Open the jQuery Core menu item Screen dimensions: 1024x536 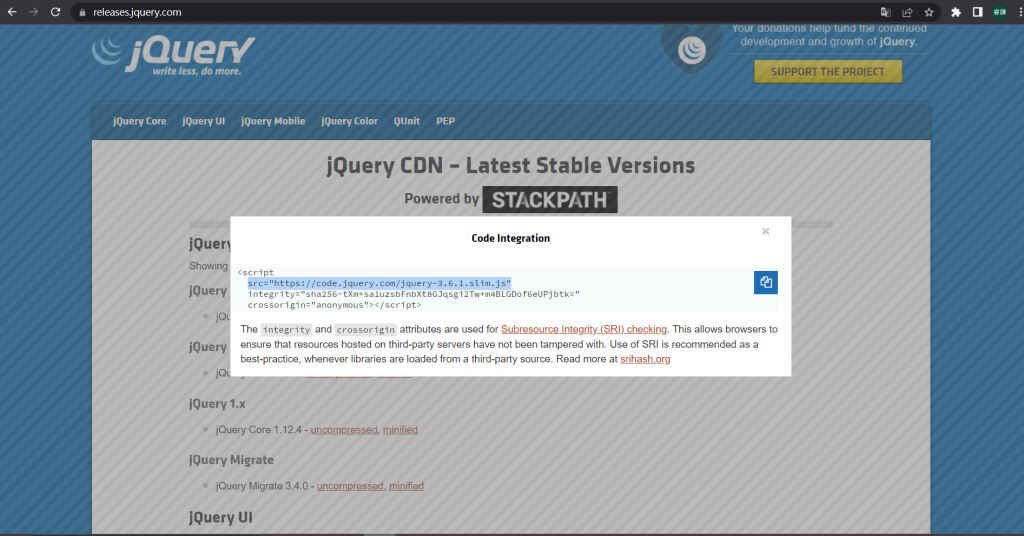point(140,121)
